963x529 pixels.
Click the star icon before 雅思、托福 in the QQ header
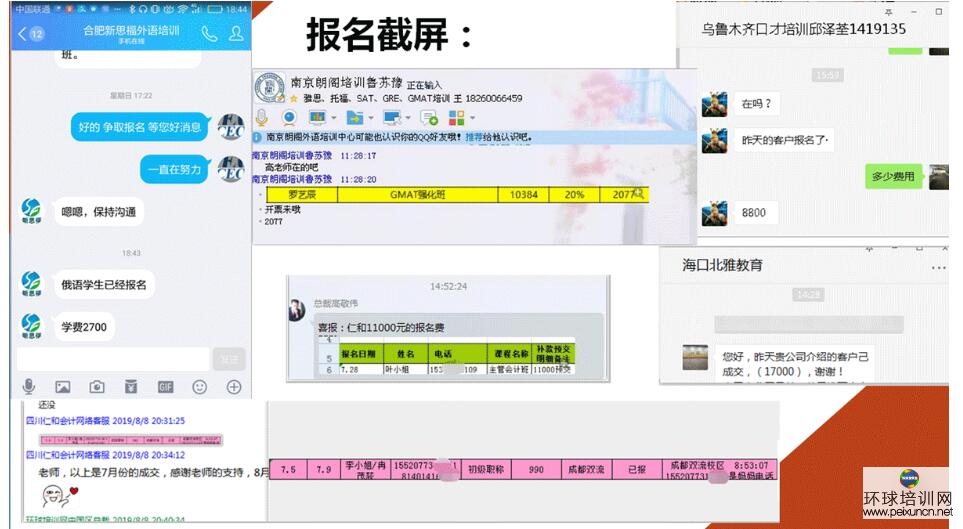point(294,98)
